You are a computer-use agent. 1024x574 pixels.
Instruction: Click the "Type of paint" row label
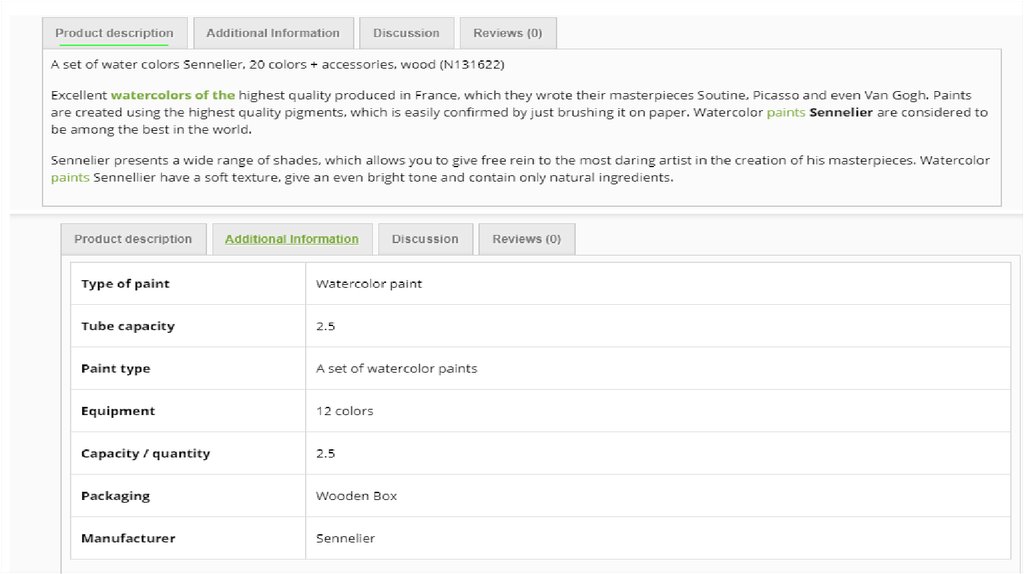(125, 284)
